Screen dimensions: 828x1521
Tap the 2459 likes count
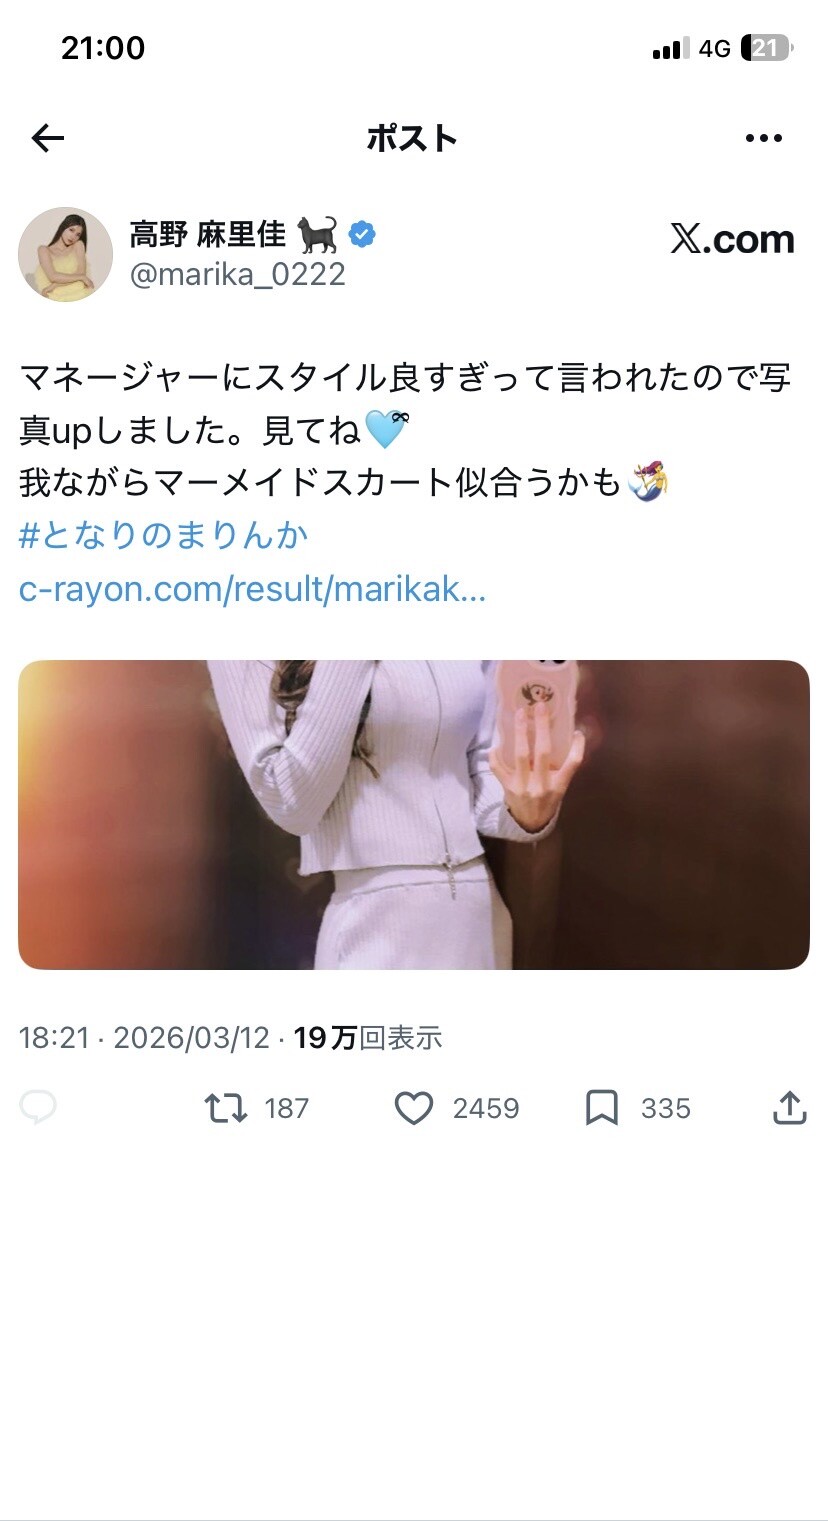coord(486,1108)
